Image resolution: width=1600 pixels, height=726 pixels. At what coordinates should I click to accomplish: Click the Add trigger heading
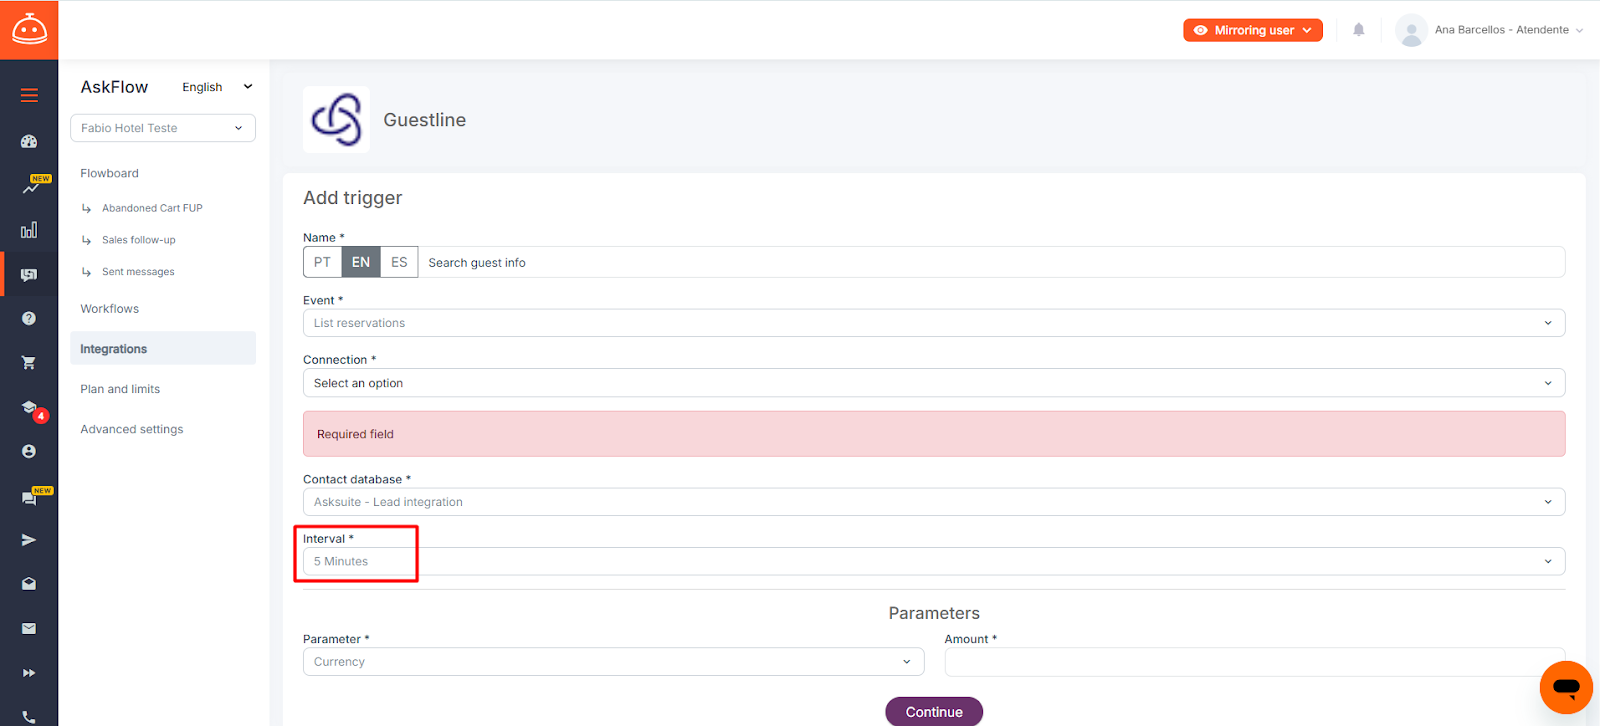click(353, 198)
